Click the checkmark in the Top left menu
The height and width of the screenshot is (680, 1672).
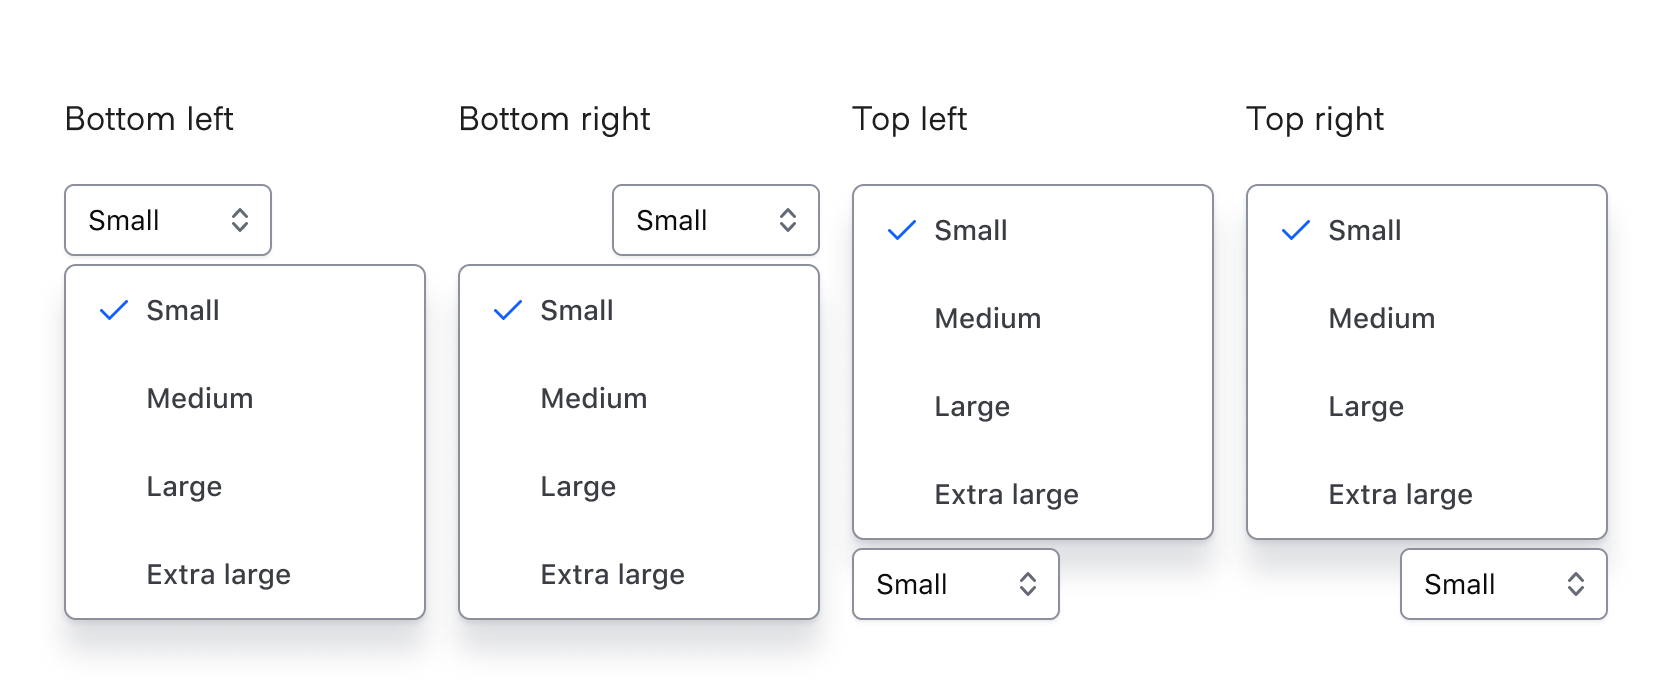point(901,230)
